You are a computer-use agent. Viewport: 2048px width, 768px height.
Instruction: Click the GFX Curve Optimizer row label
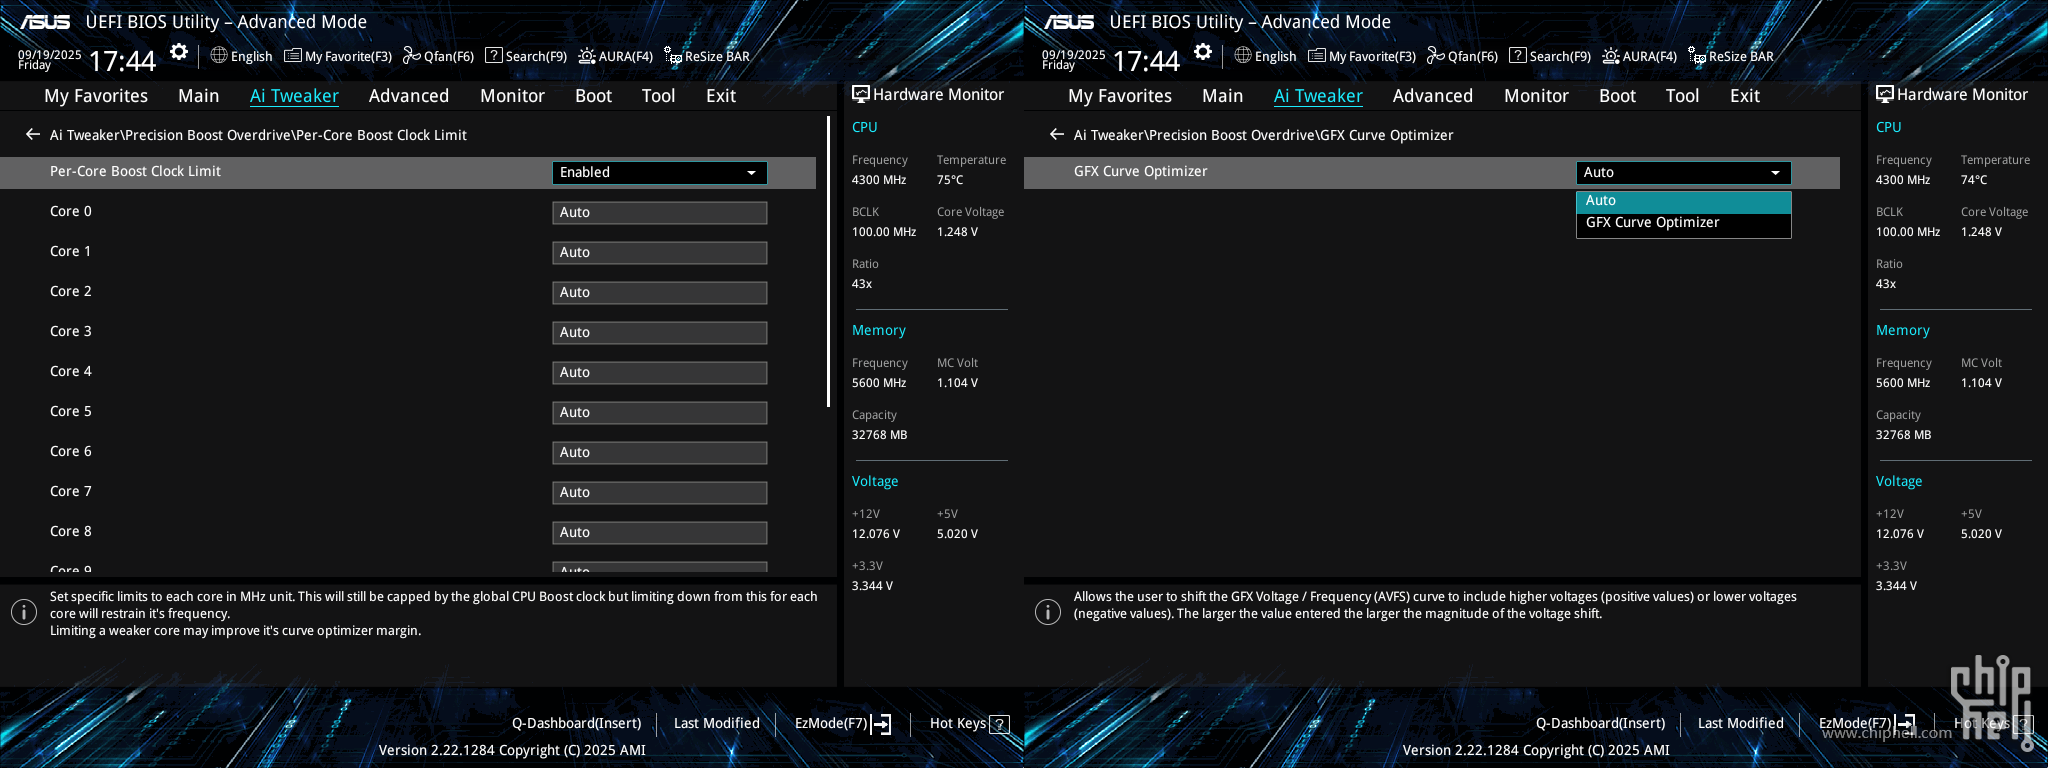[1141, 171]
